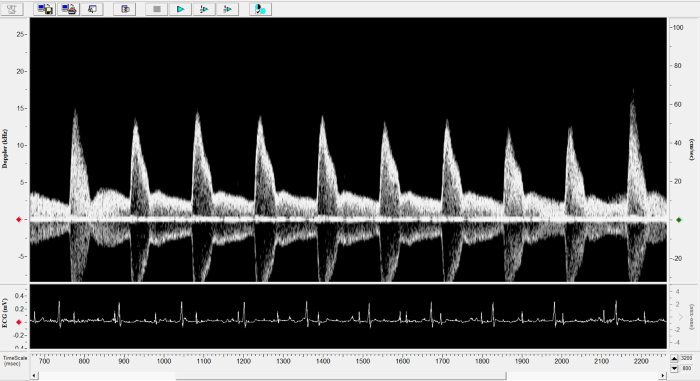Click the TimeScale (msec) label
The width and height of the screenshot is (700, 381).
[x=15, y=361]
